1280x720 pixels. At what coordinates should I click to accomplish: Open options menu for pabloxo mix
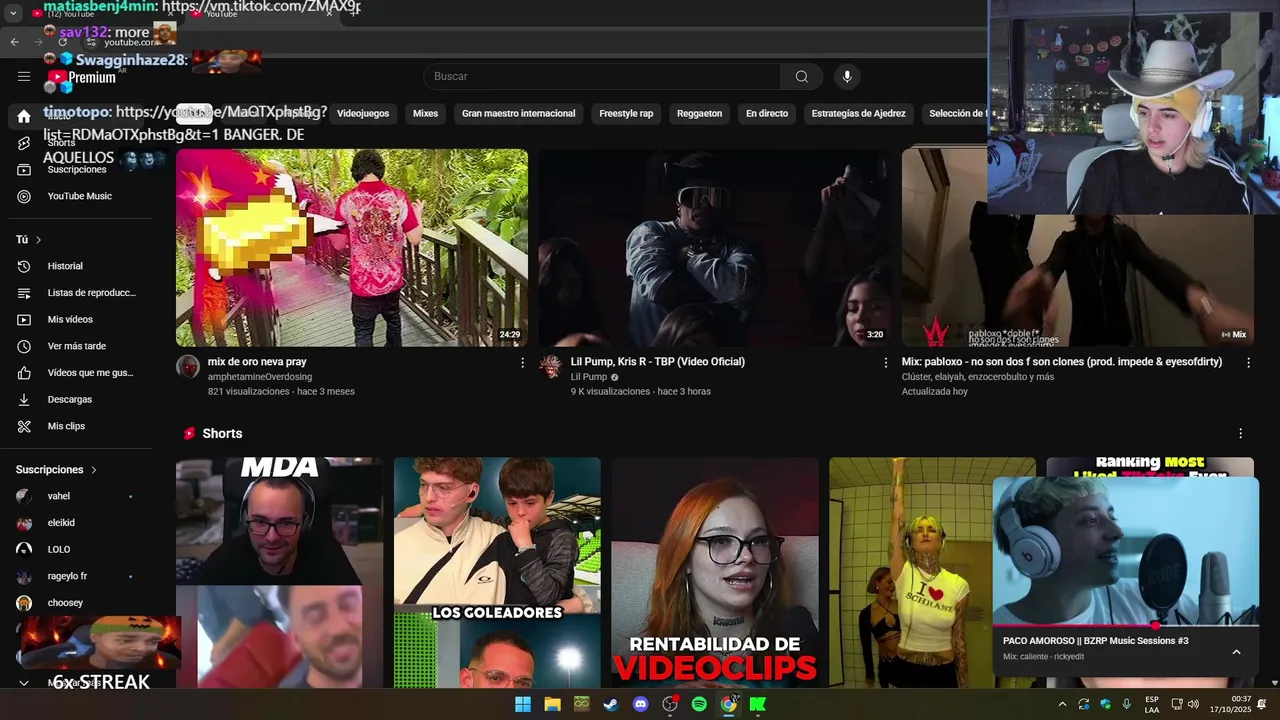1248,363
